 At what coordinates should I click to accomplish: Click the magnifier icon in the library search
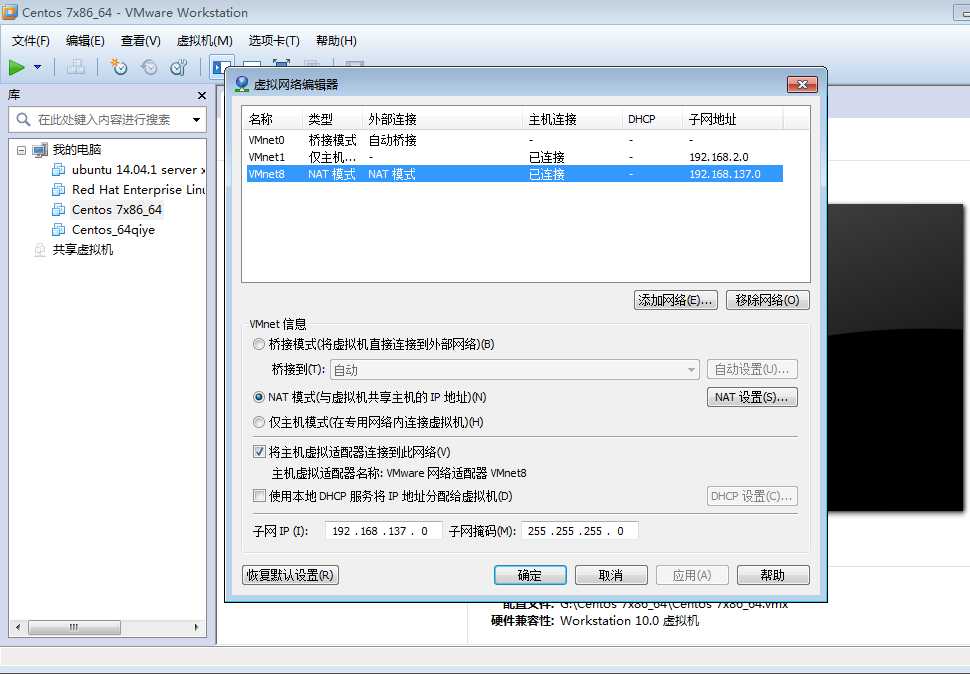(24, 119)
